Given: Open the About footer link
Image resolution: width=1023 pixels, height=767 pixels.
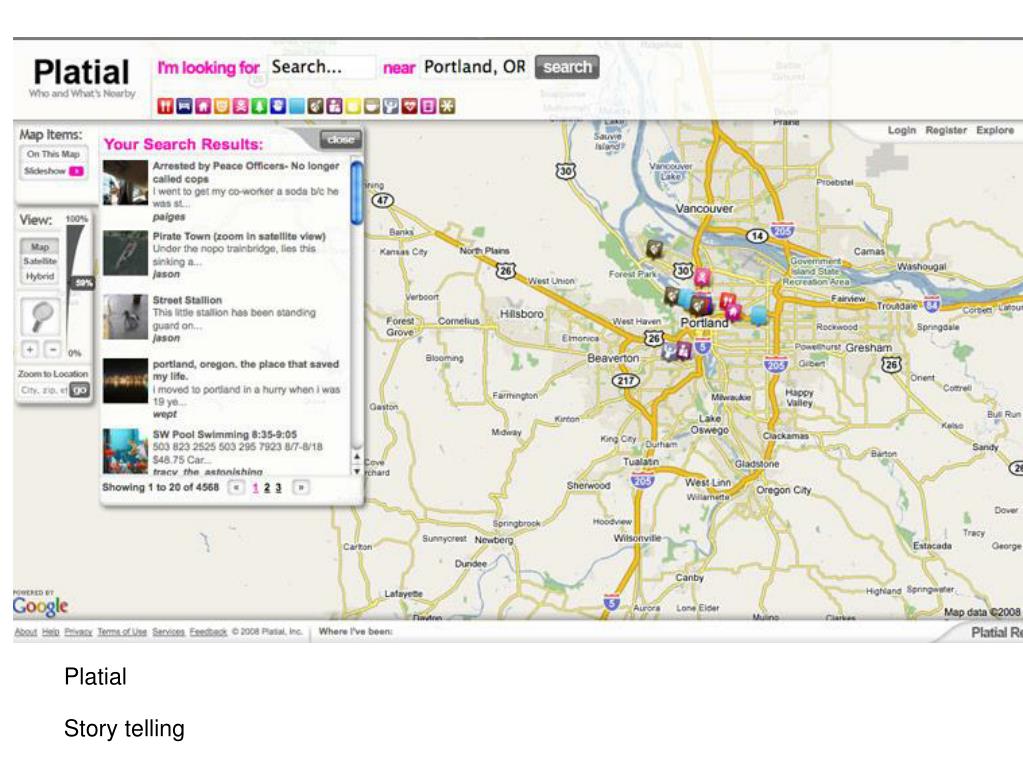Looking at the screenshot, I should tap(26, 631).
